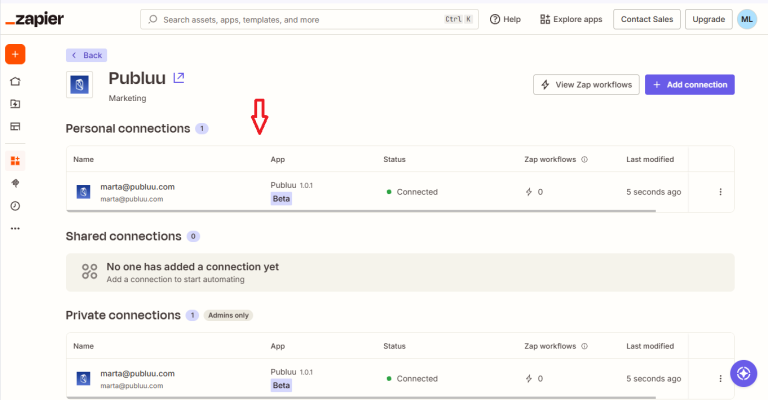This screenshot has height=400, width=768.
Task: Click Last modified header in Private table
Action: click(650, 346)
